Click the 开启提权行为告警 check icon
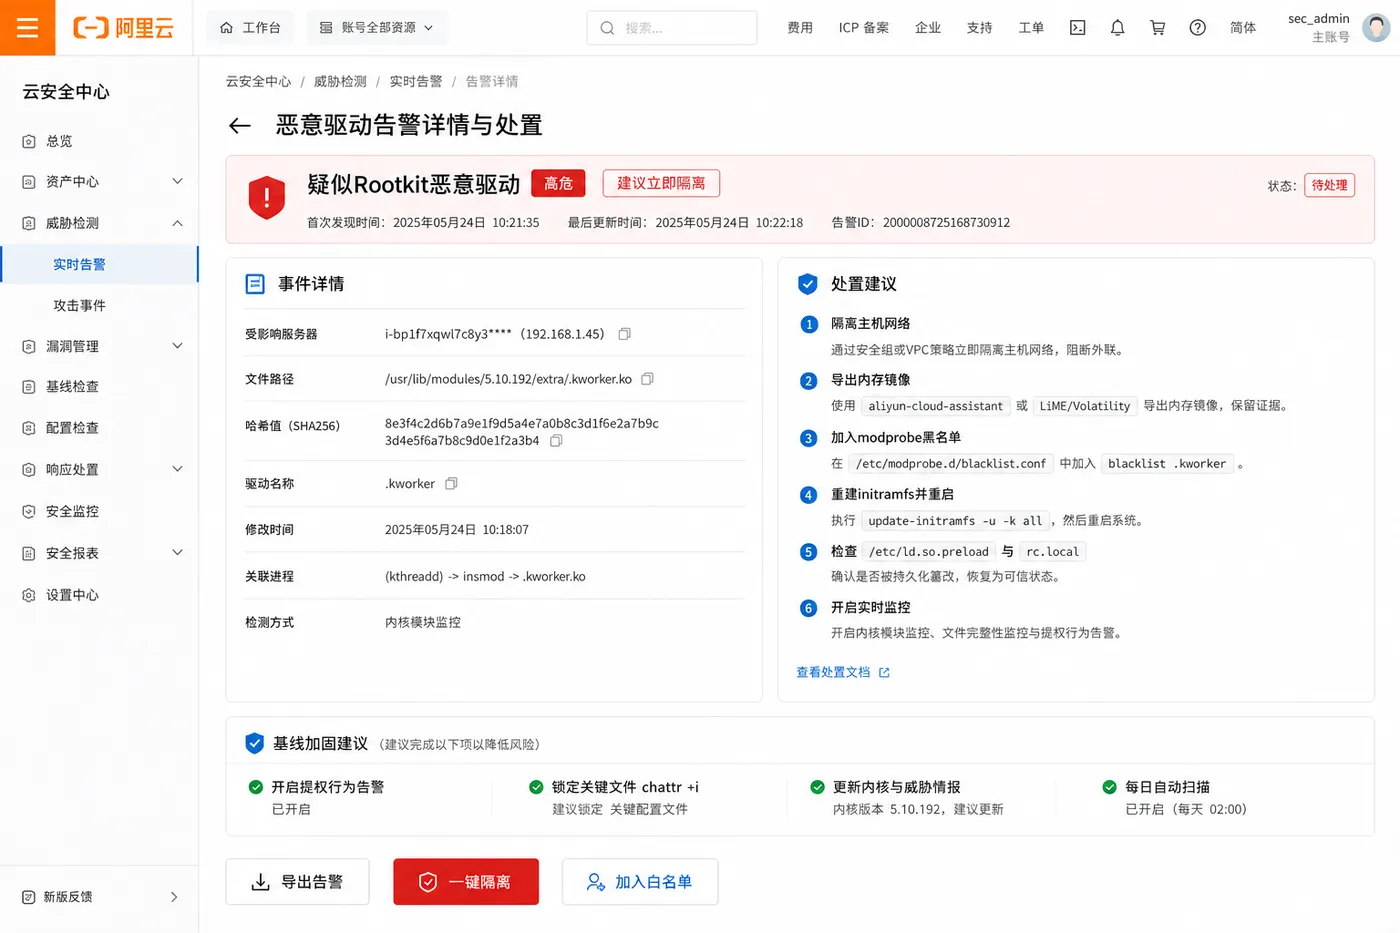This screenshot has height=933, width=1400. pos(256,787)
